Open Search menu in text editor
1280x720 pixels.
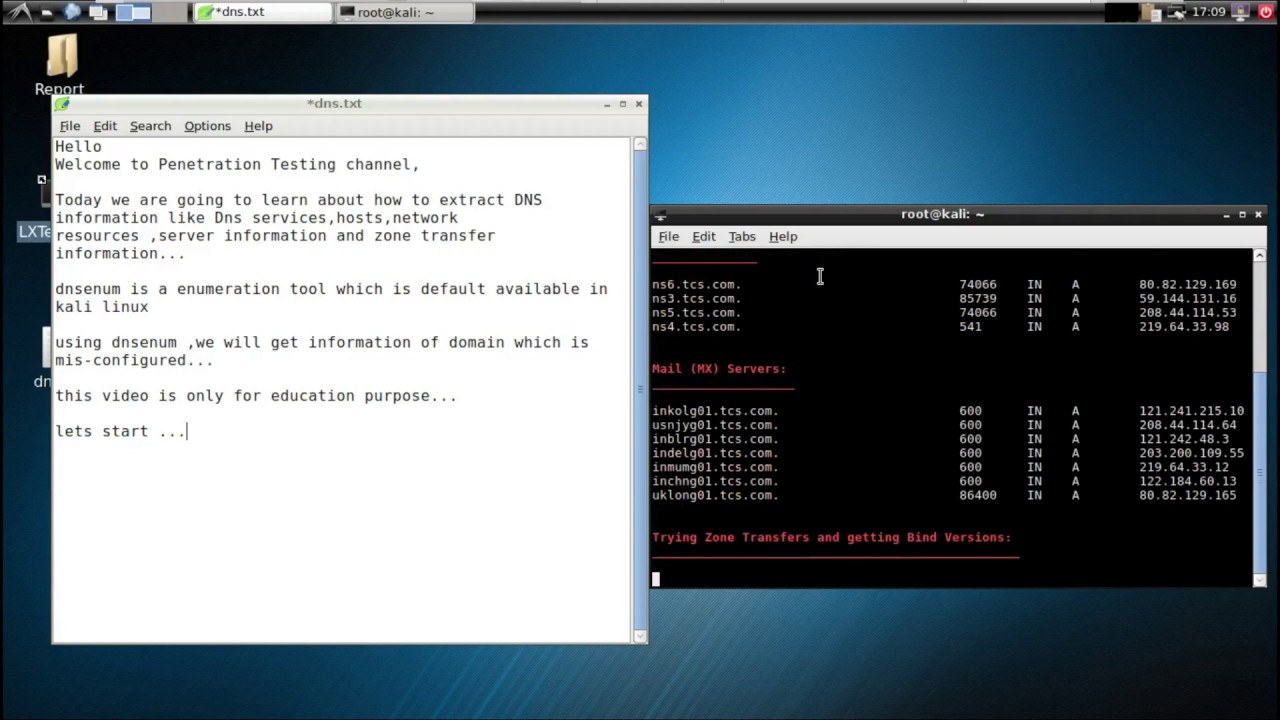(x=150, y=126)
